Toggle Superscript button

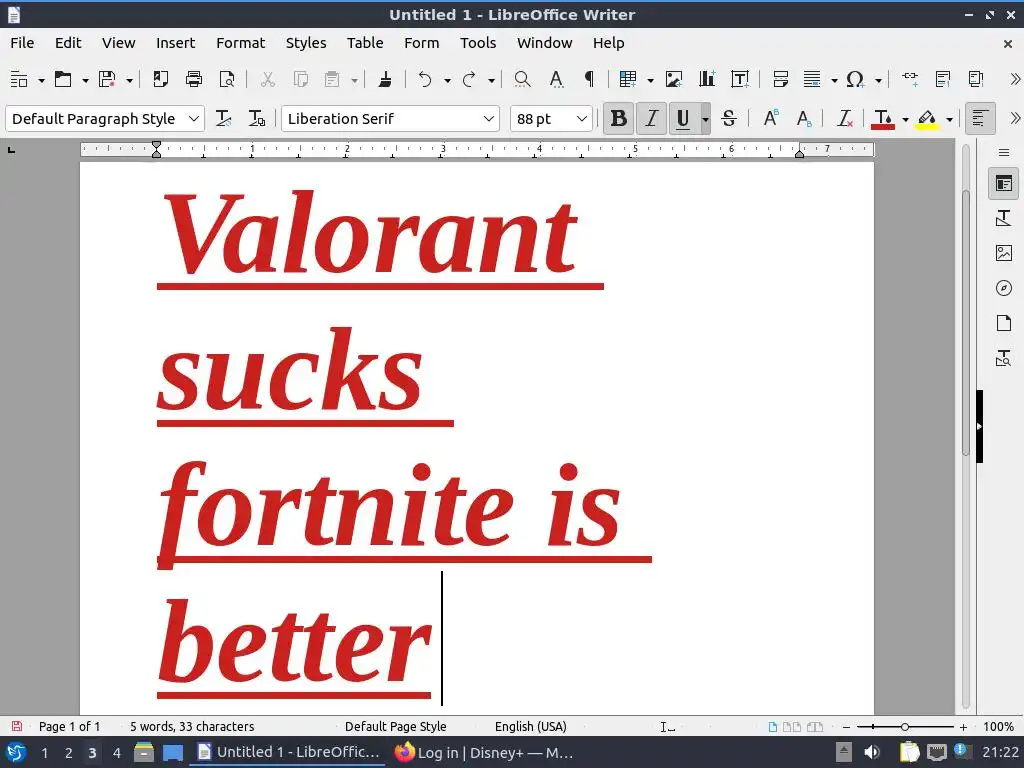point(771,119)
